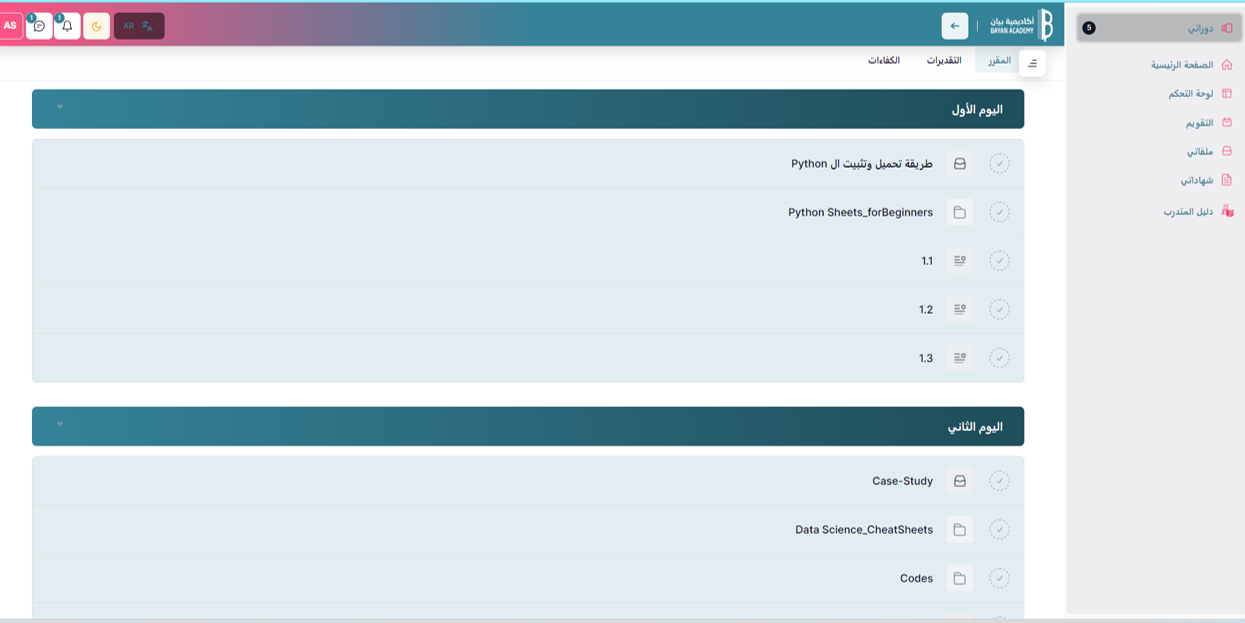1245x623 pixels.
Task: Collapse the sidebar using the menu toggle icon
Action: [1032, 63]
